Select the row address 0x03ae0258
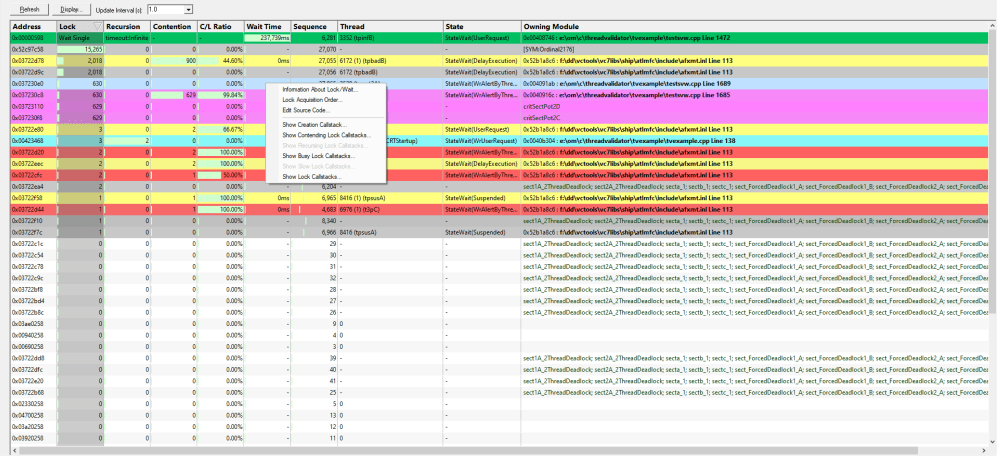Image resolution: width=997 pixels, height=456 pixels. pos(27,324)
